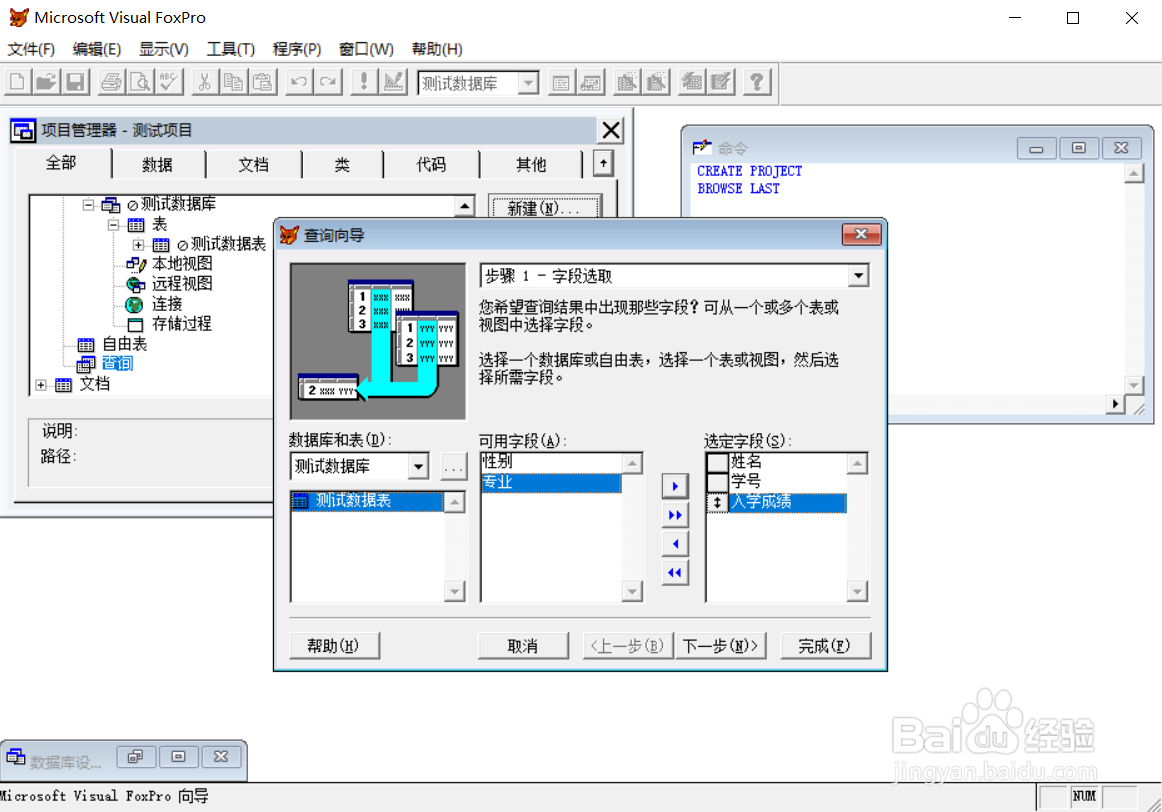The height and width of the screenshot is (812, 1162).
Task: Click the 取消 button in the wizard
Action: [523, 646]
